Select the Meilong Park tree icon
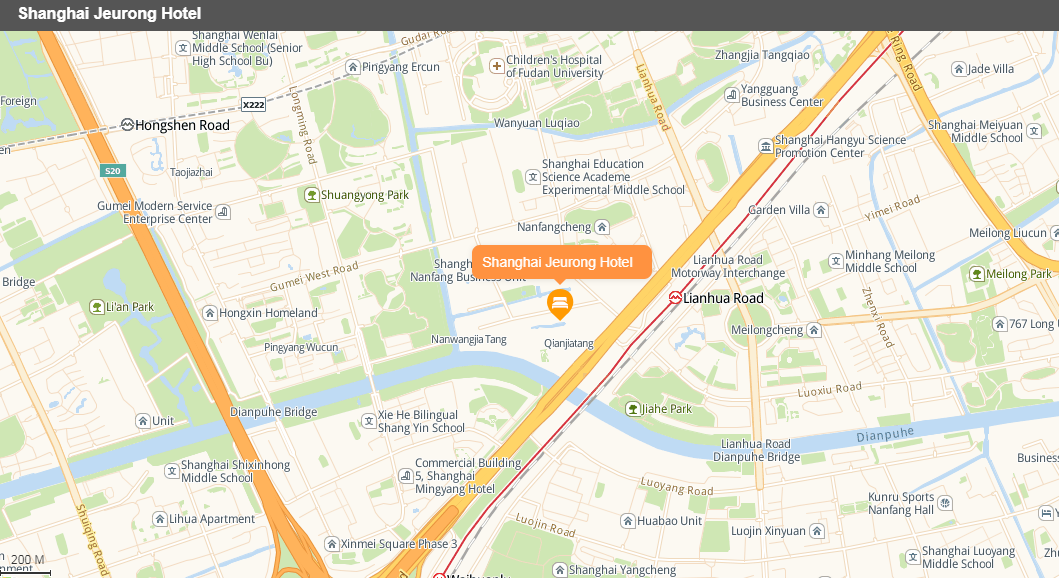 click(977, 274)
